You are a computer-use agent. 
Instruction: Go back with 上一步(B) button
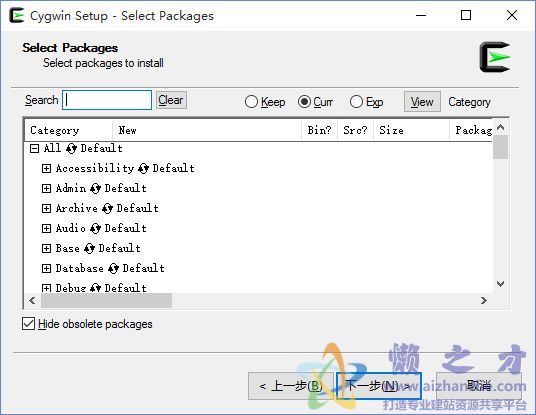click(291, 386)
